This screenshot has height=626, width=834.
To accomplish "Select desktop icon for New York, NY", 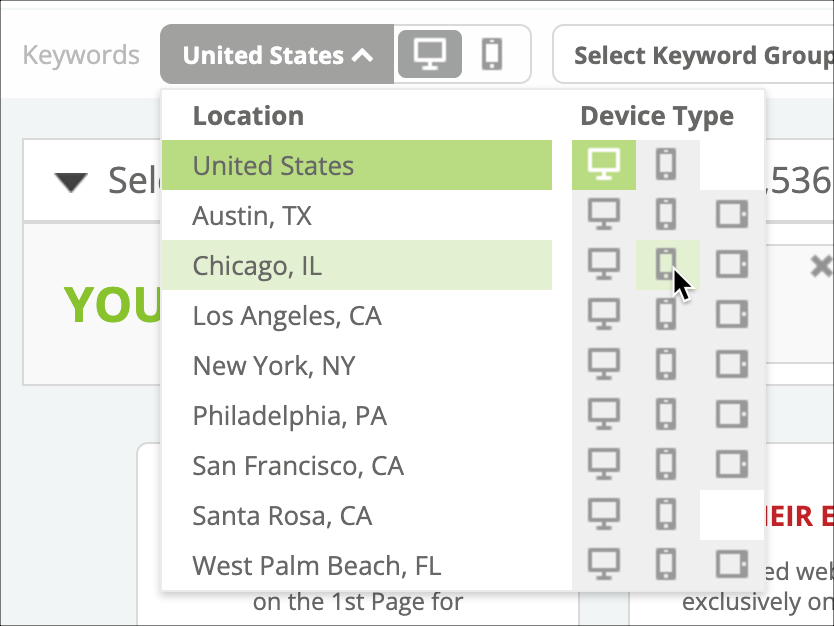I will tap(604, 364).
